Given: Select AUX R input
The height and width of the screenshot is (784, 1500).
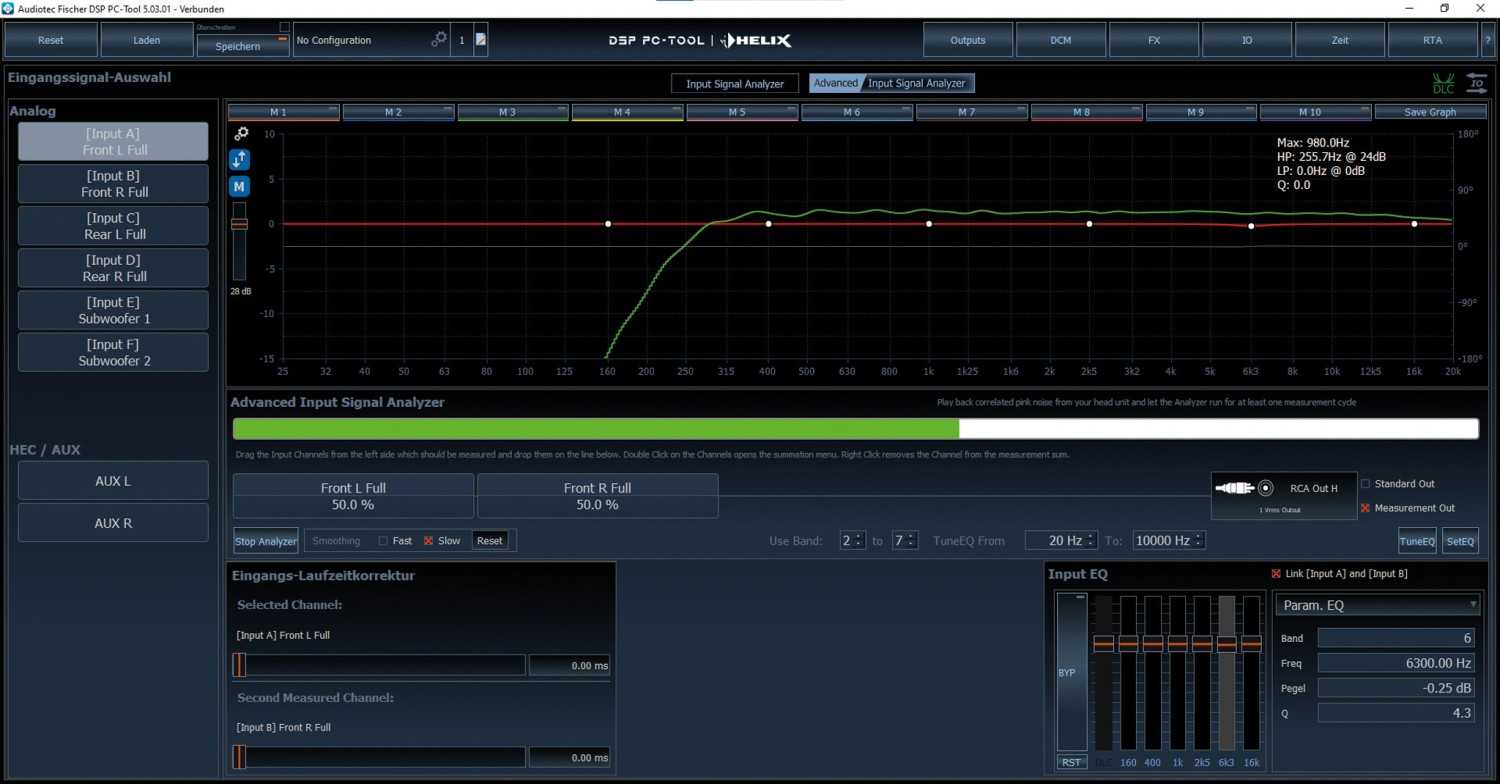Looking at the screenshot, I should click(113, 523).
